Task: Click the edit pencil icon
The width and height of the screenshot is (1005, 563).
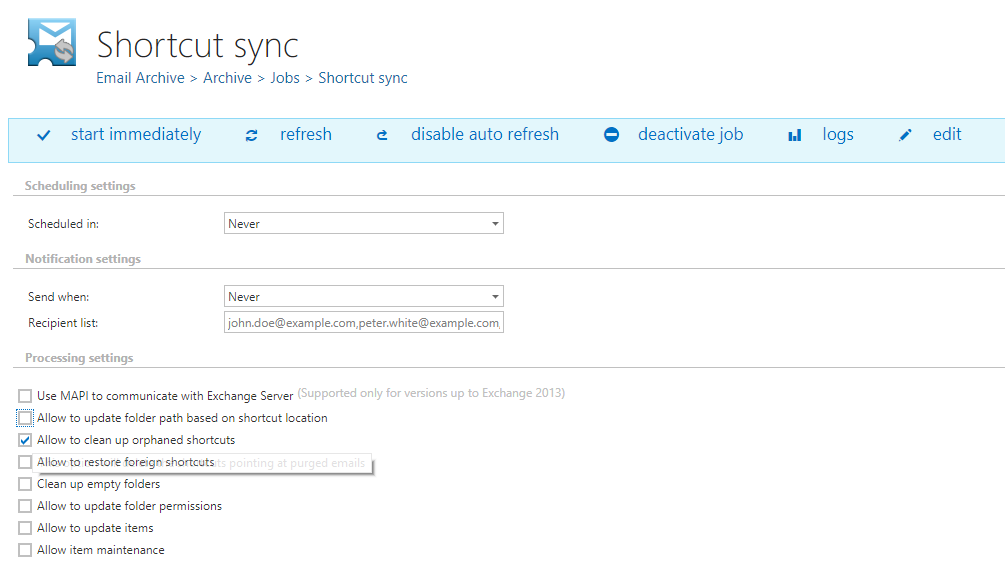Action: [905, 135]
